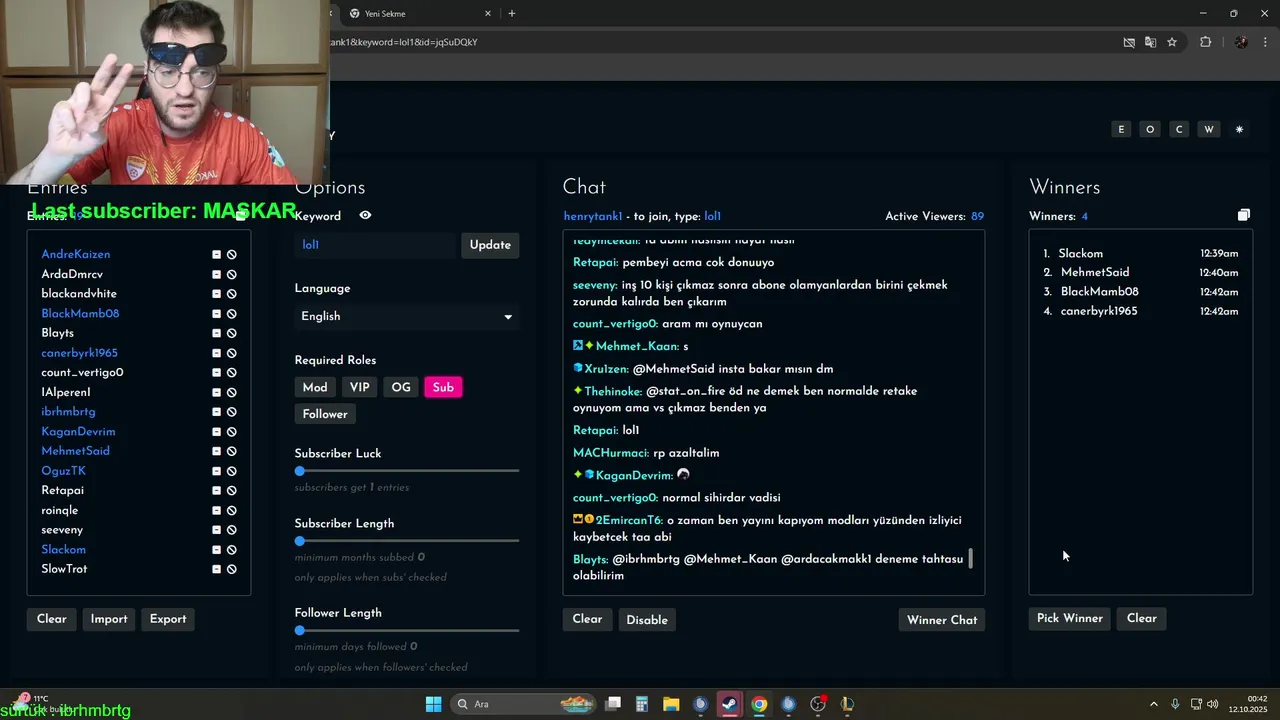Image resolution: width=1280 pixels, height=720 pixels.
Task: Ban seeveny using the block icon
Action: pos(231,530)
